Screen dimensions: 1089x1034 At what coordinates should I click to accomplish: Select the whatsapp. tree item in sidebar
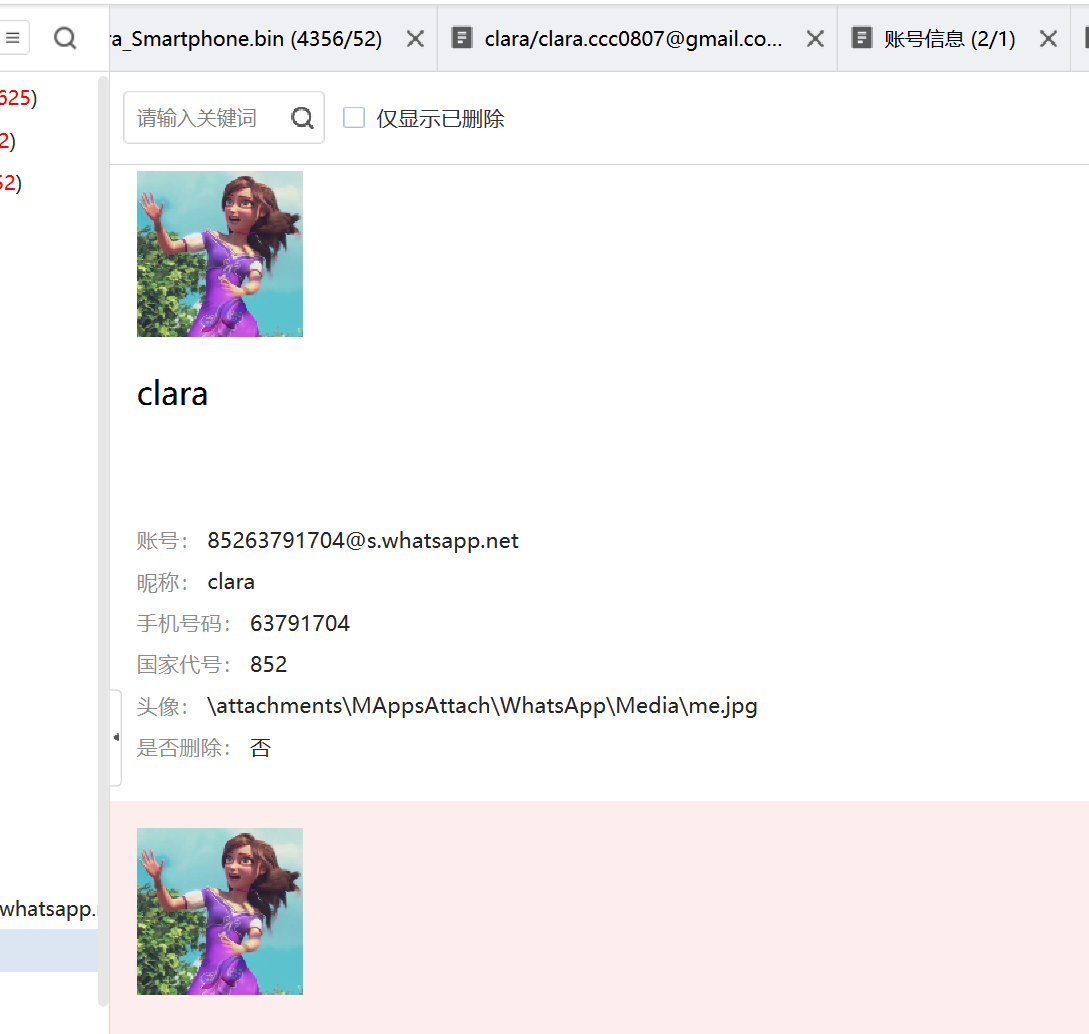(49, 908)
